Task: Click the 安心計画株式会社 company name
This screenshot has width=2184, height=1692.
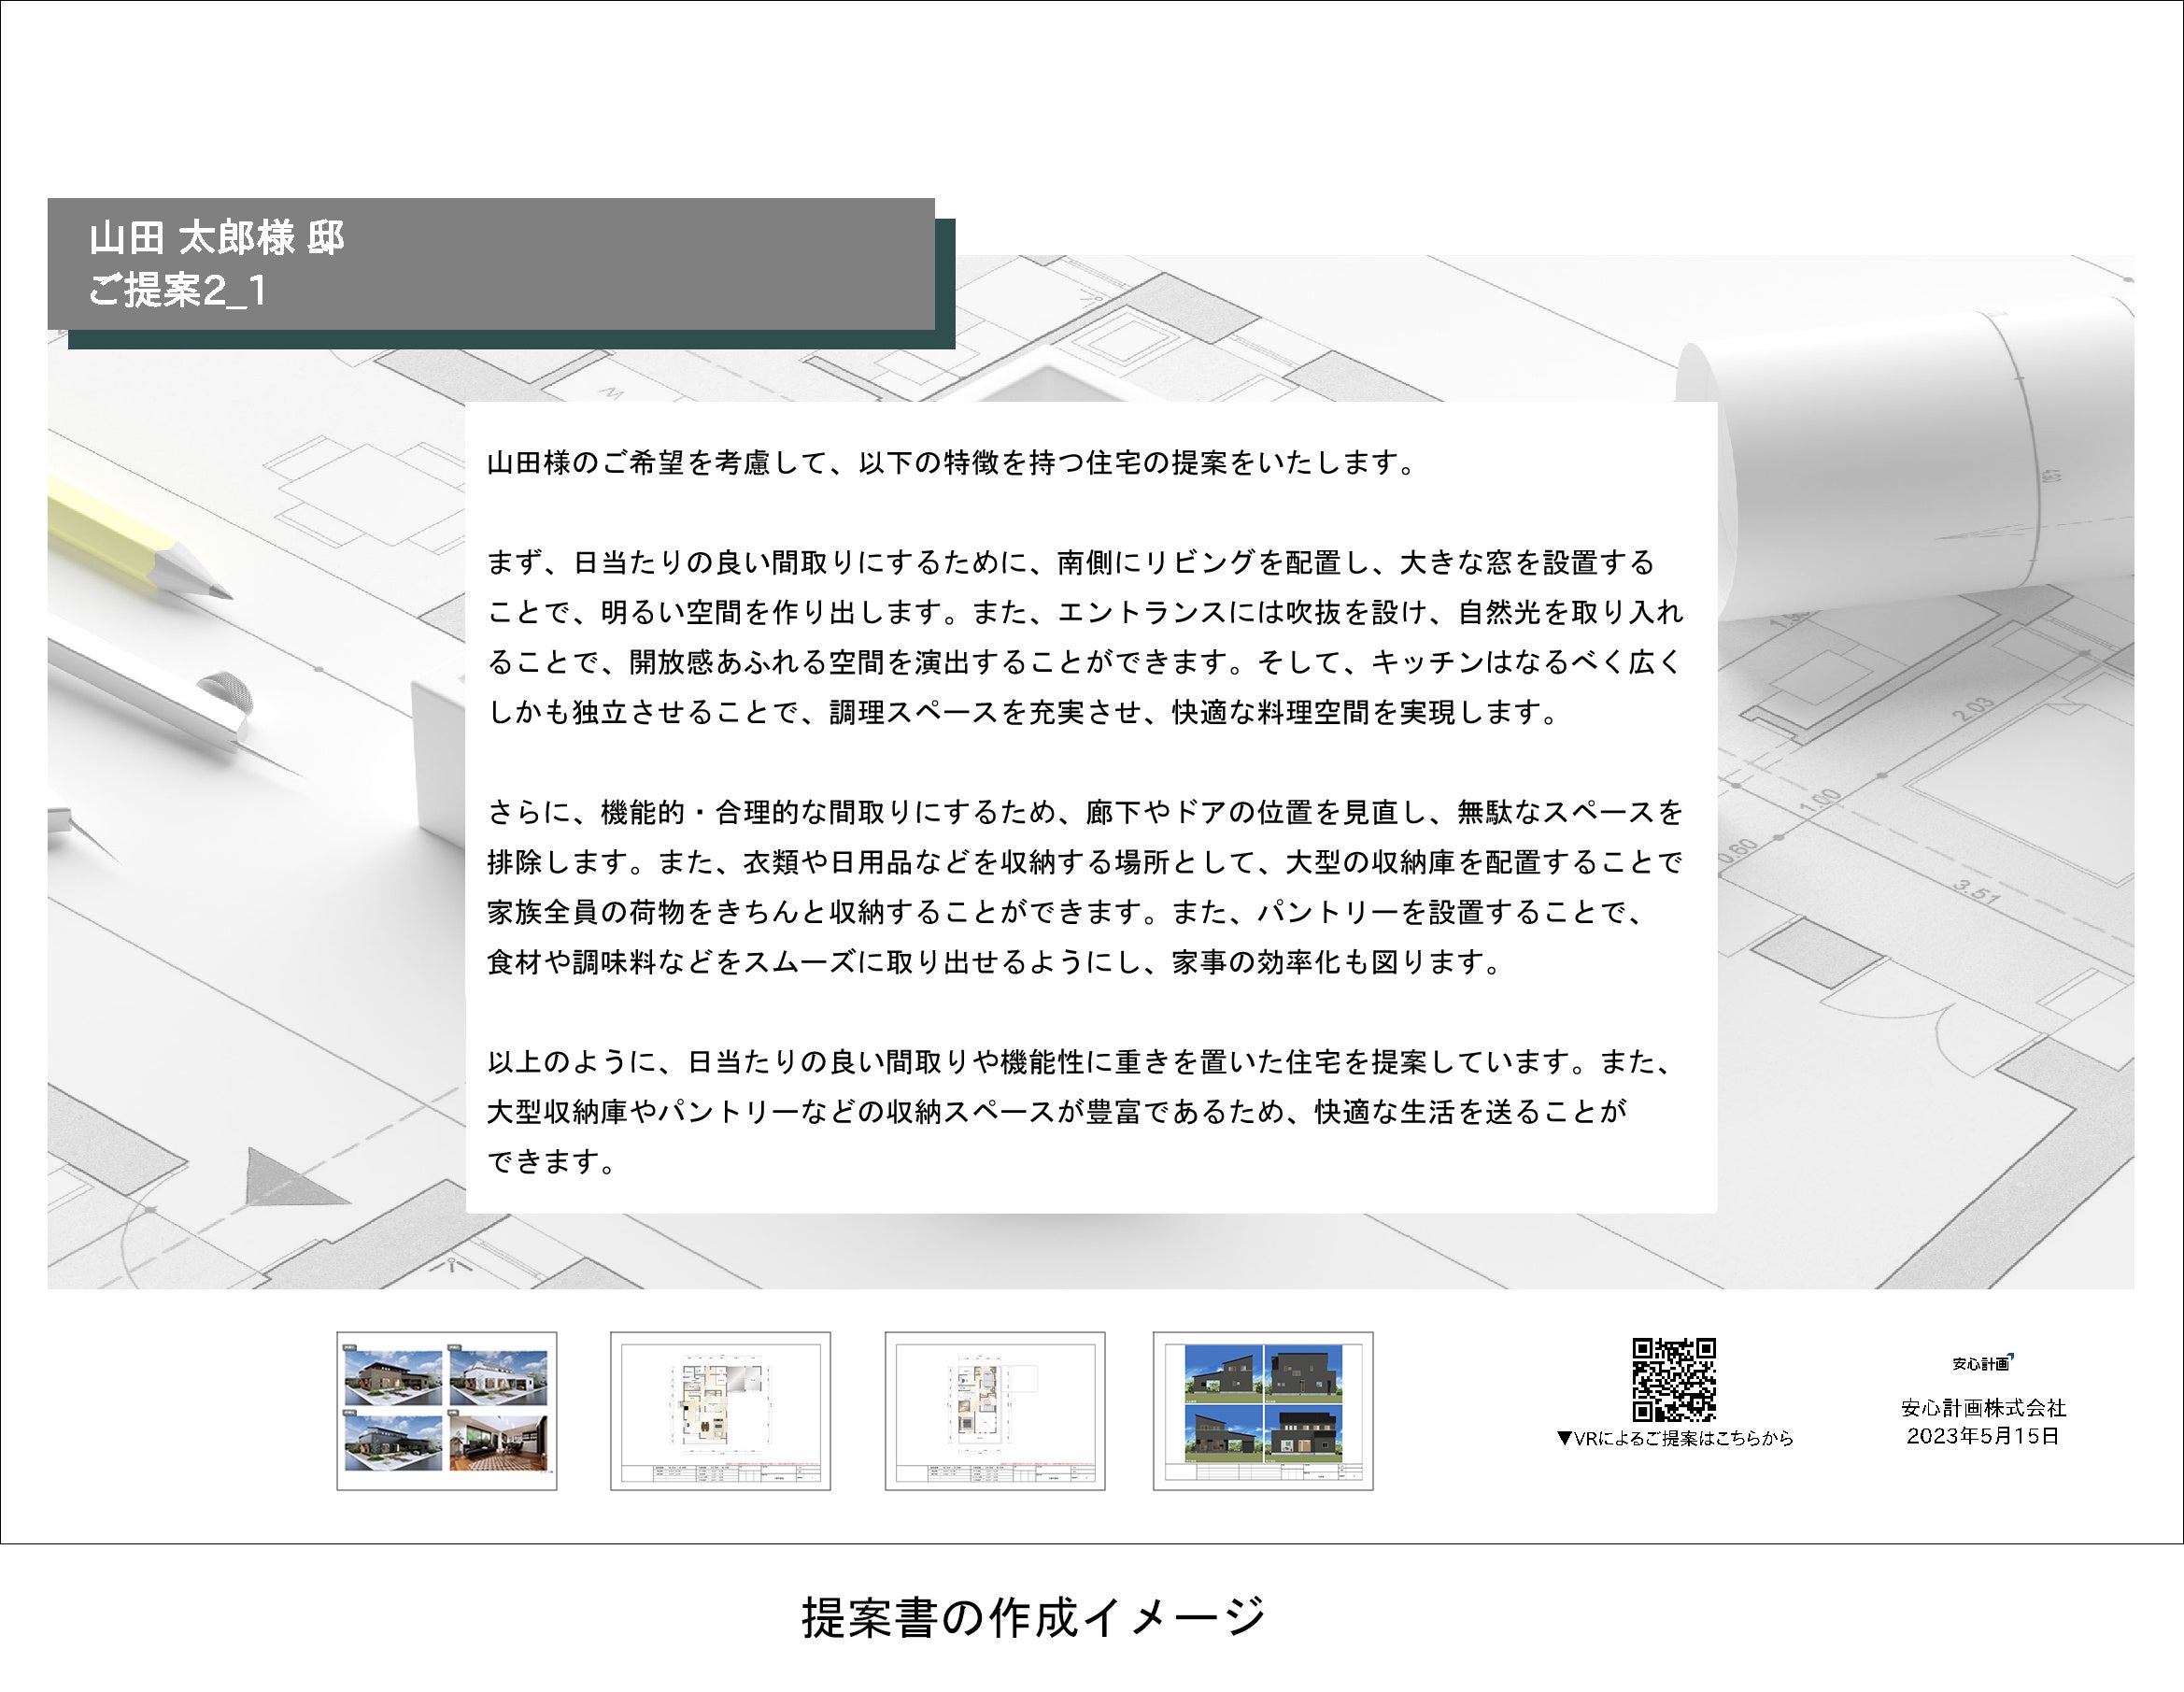Action: (1982, 1407)
